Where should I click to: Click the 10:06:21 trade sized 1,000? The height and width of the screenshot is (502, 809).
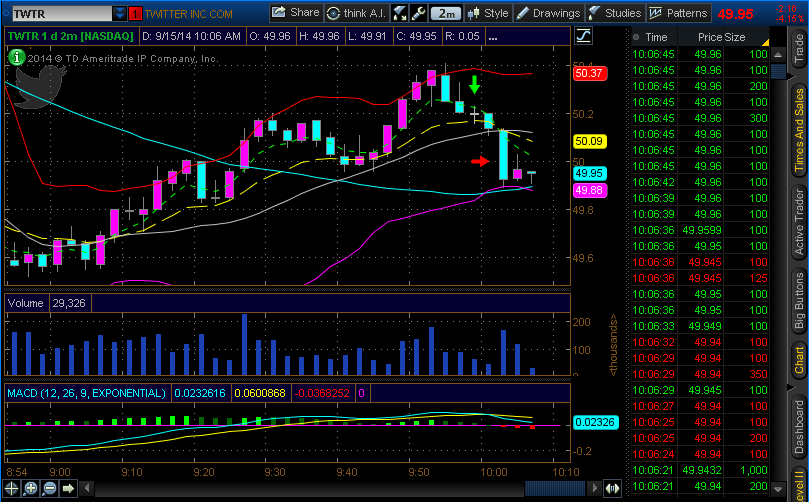700,470
